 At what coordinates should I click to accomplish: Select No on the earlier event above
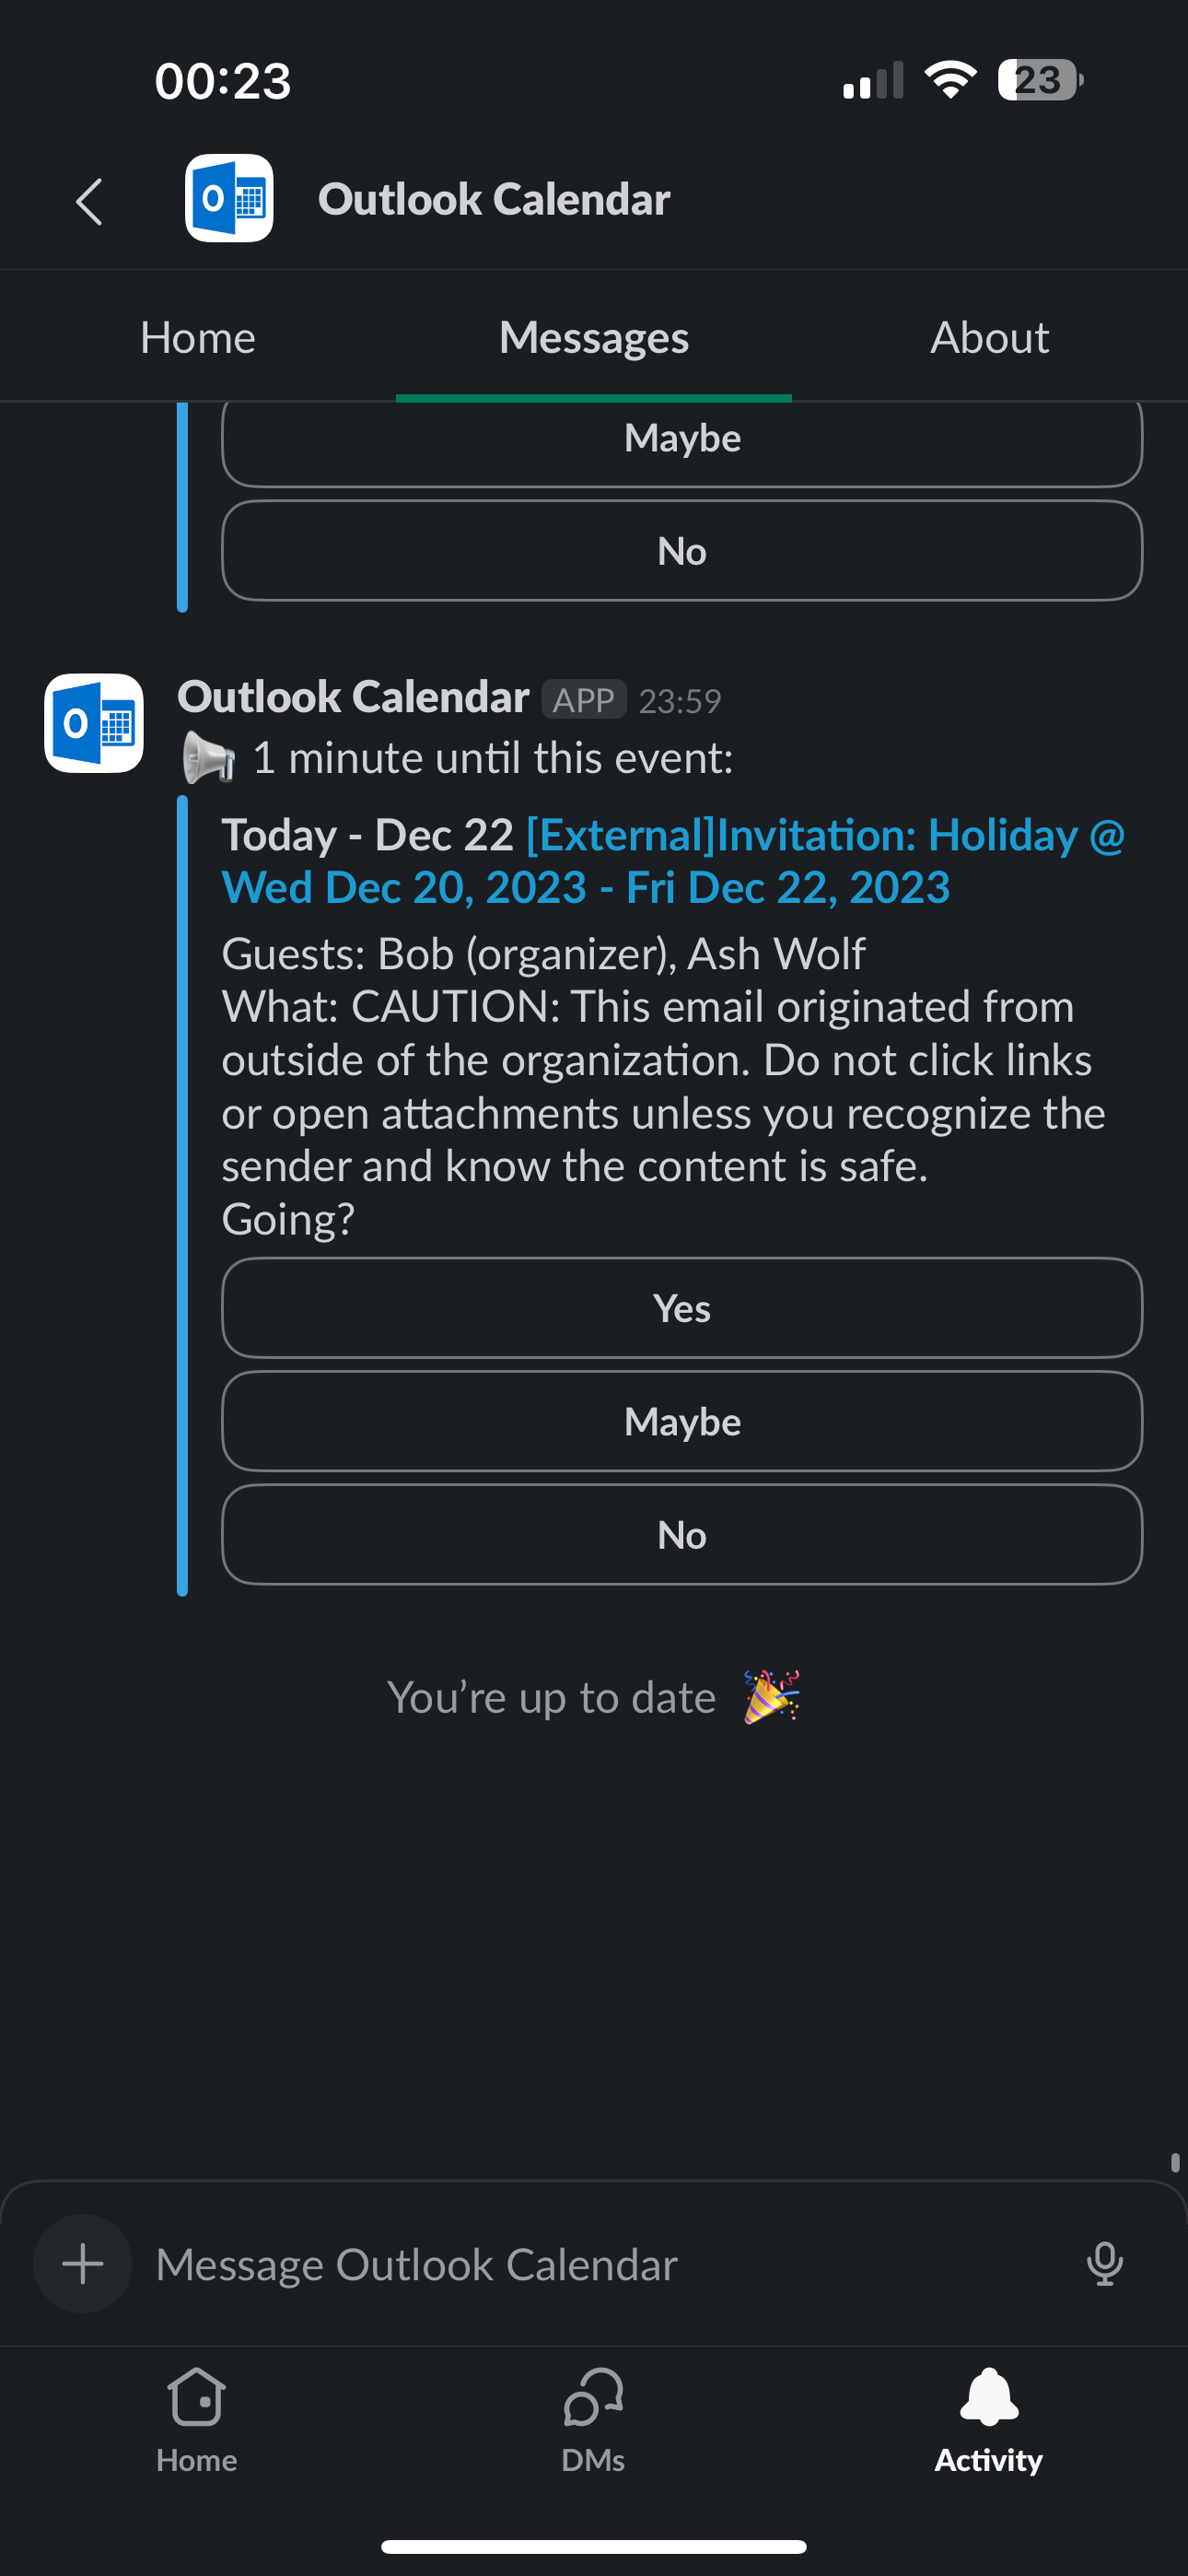click(x=682, y=551)
